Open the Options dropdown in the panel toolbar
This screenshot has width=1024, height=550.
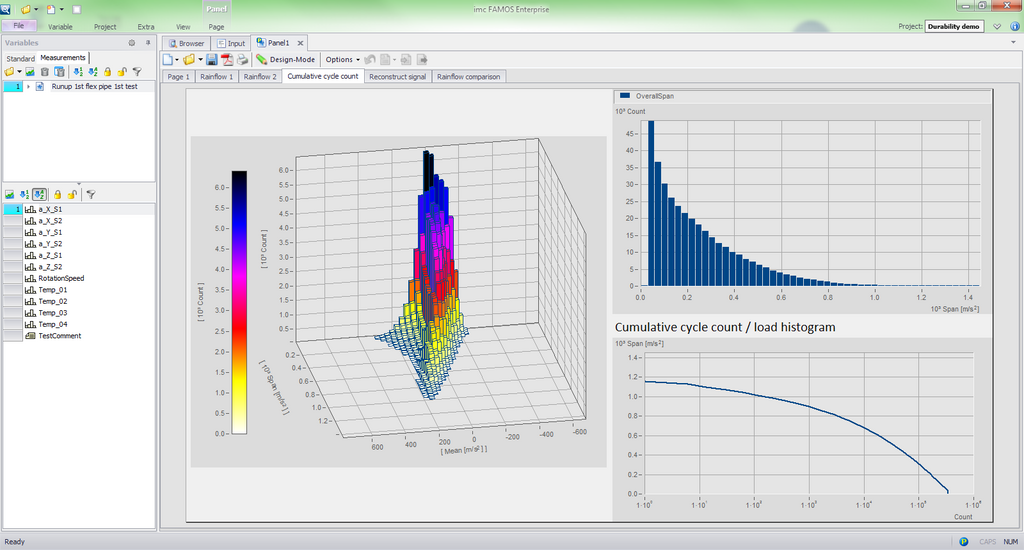point(343,60)
